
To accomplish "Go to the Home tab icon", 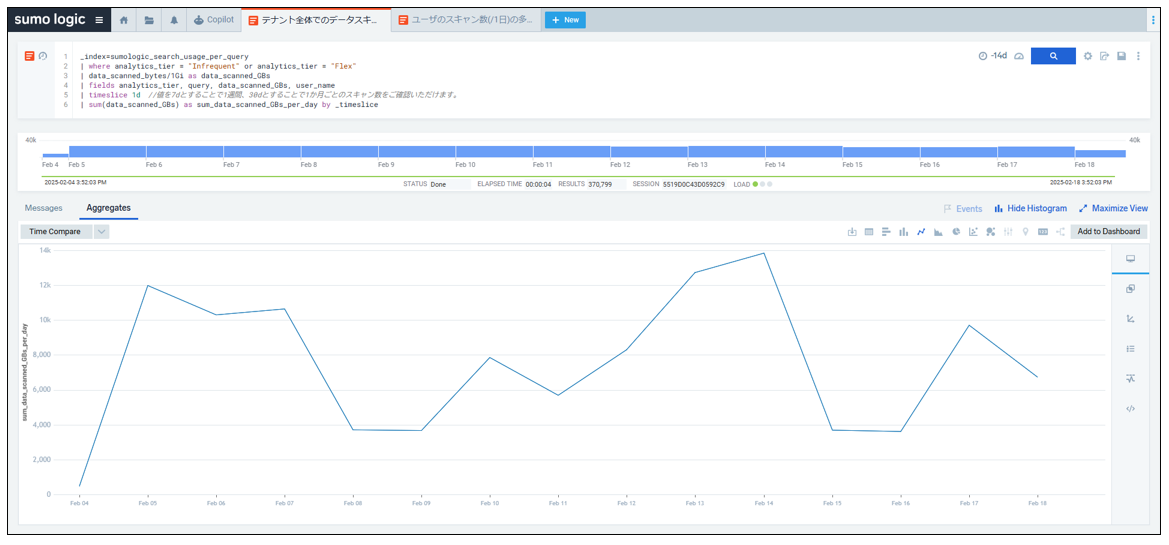I will pyautogui.click(x=124, y=20).
